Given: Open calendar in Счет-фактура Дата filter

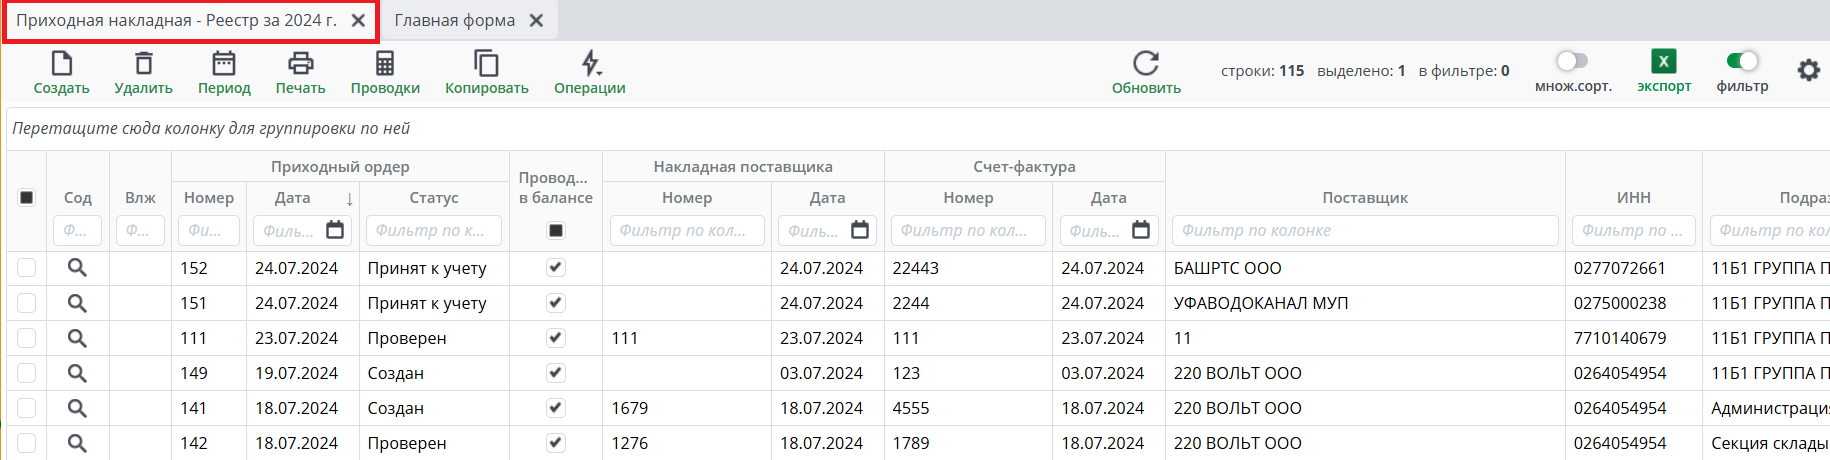Looking at the screenshot, I should [x=1140, y=230].
